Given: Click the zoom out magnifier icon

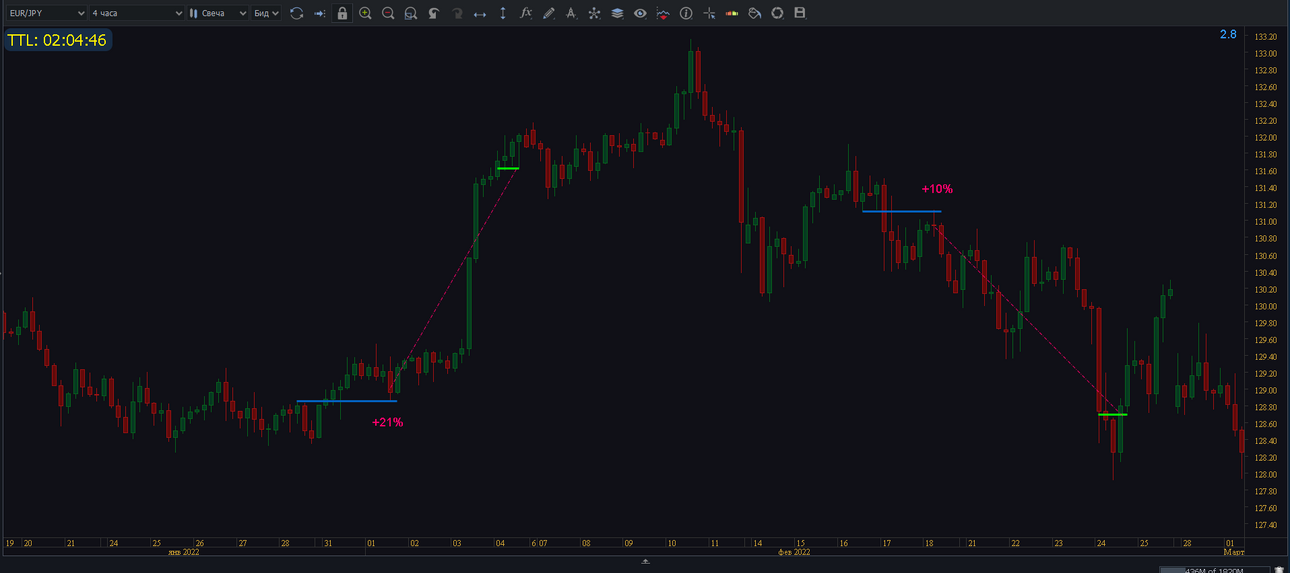Looking at the screenshot, I should pyautogui.click(x=388, y=13).
